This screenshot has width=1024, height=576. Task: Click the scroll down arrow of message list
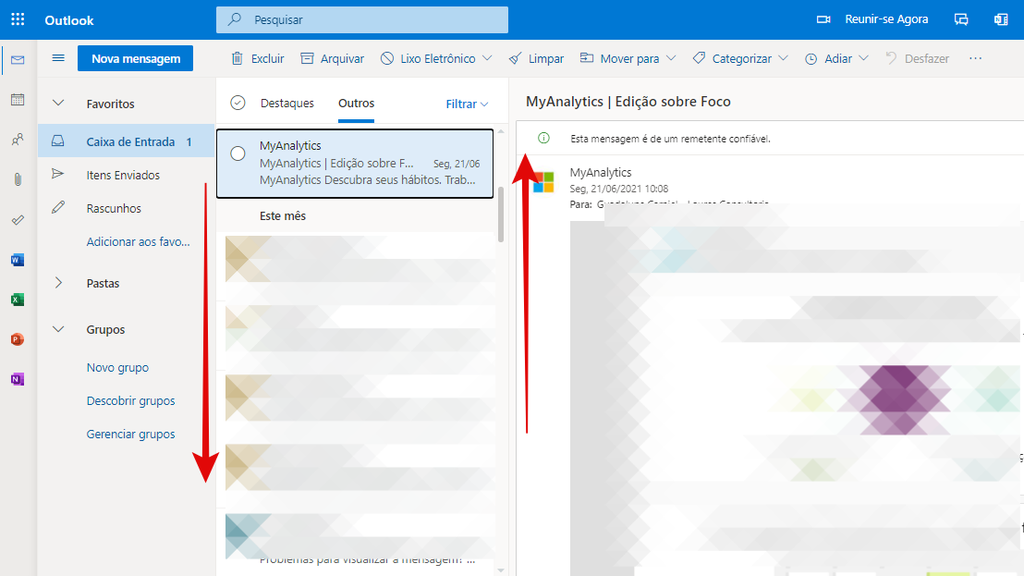click(501, 570)
